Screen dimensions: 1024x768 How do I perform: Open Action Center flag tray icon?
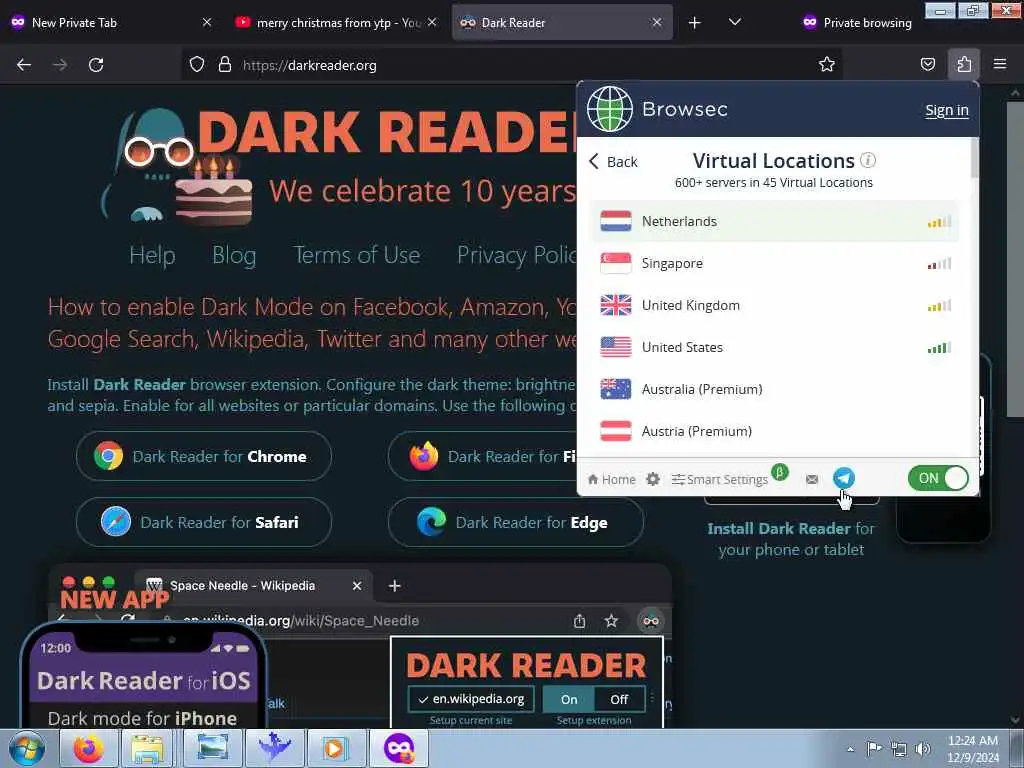874,748
